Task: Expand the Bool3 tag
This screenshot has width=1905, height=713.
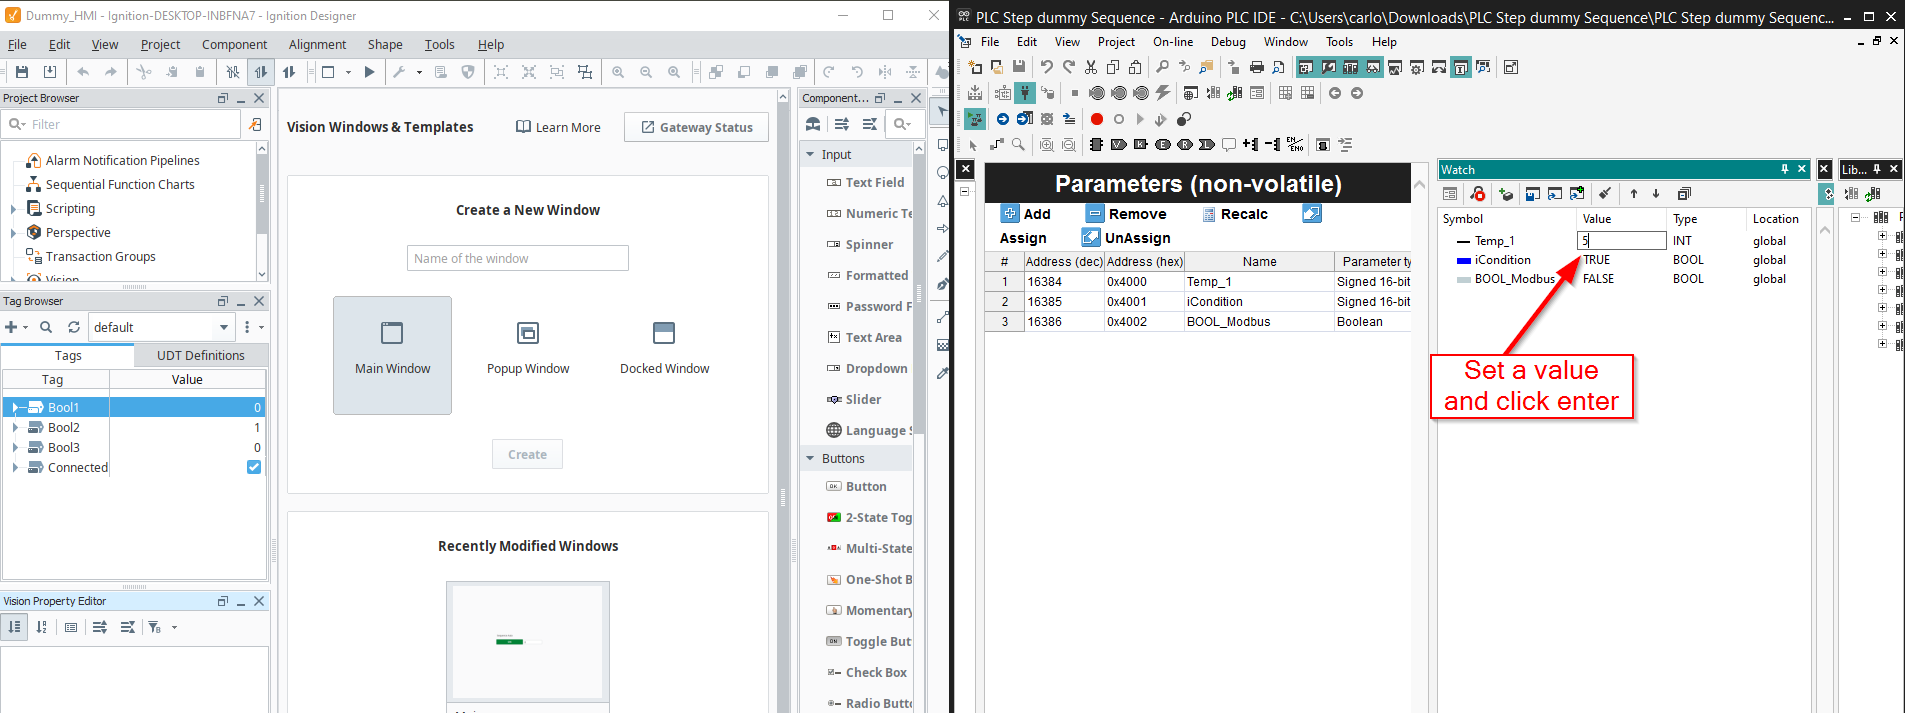Action: 16,447
